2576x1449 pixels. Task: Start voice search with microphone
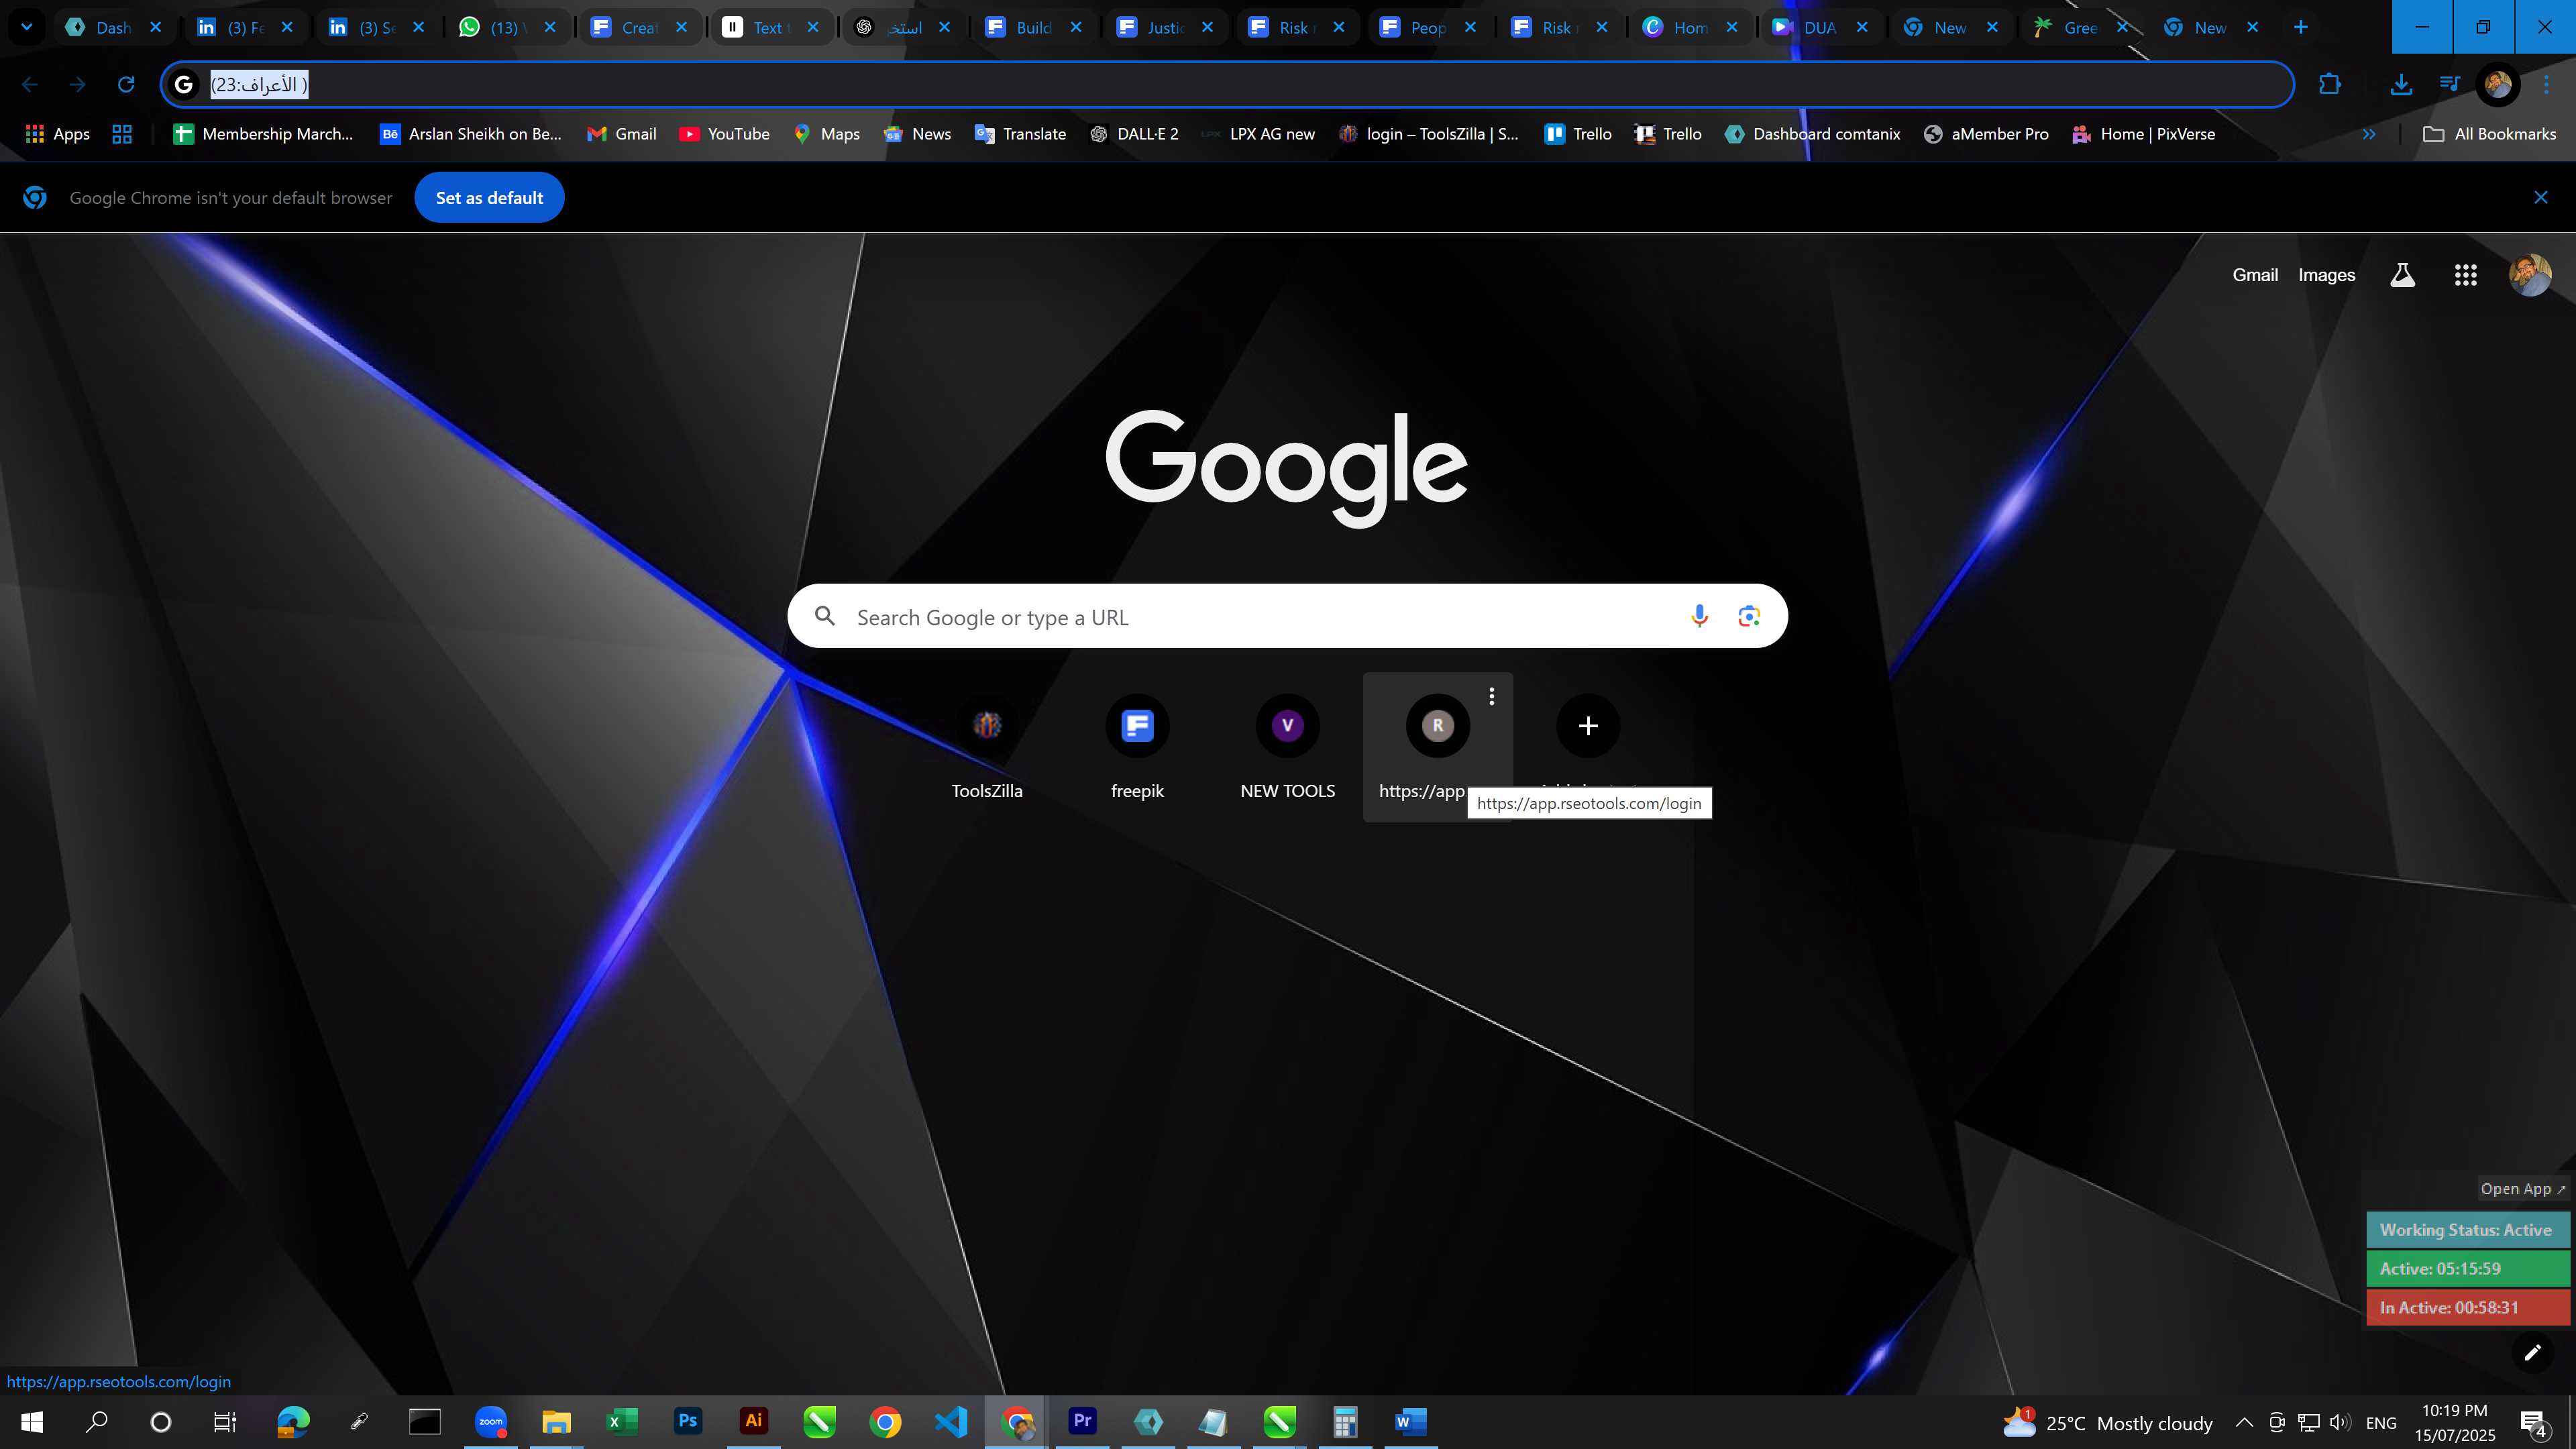(x=1698, y=616)
